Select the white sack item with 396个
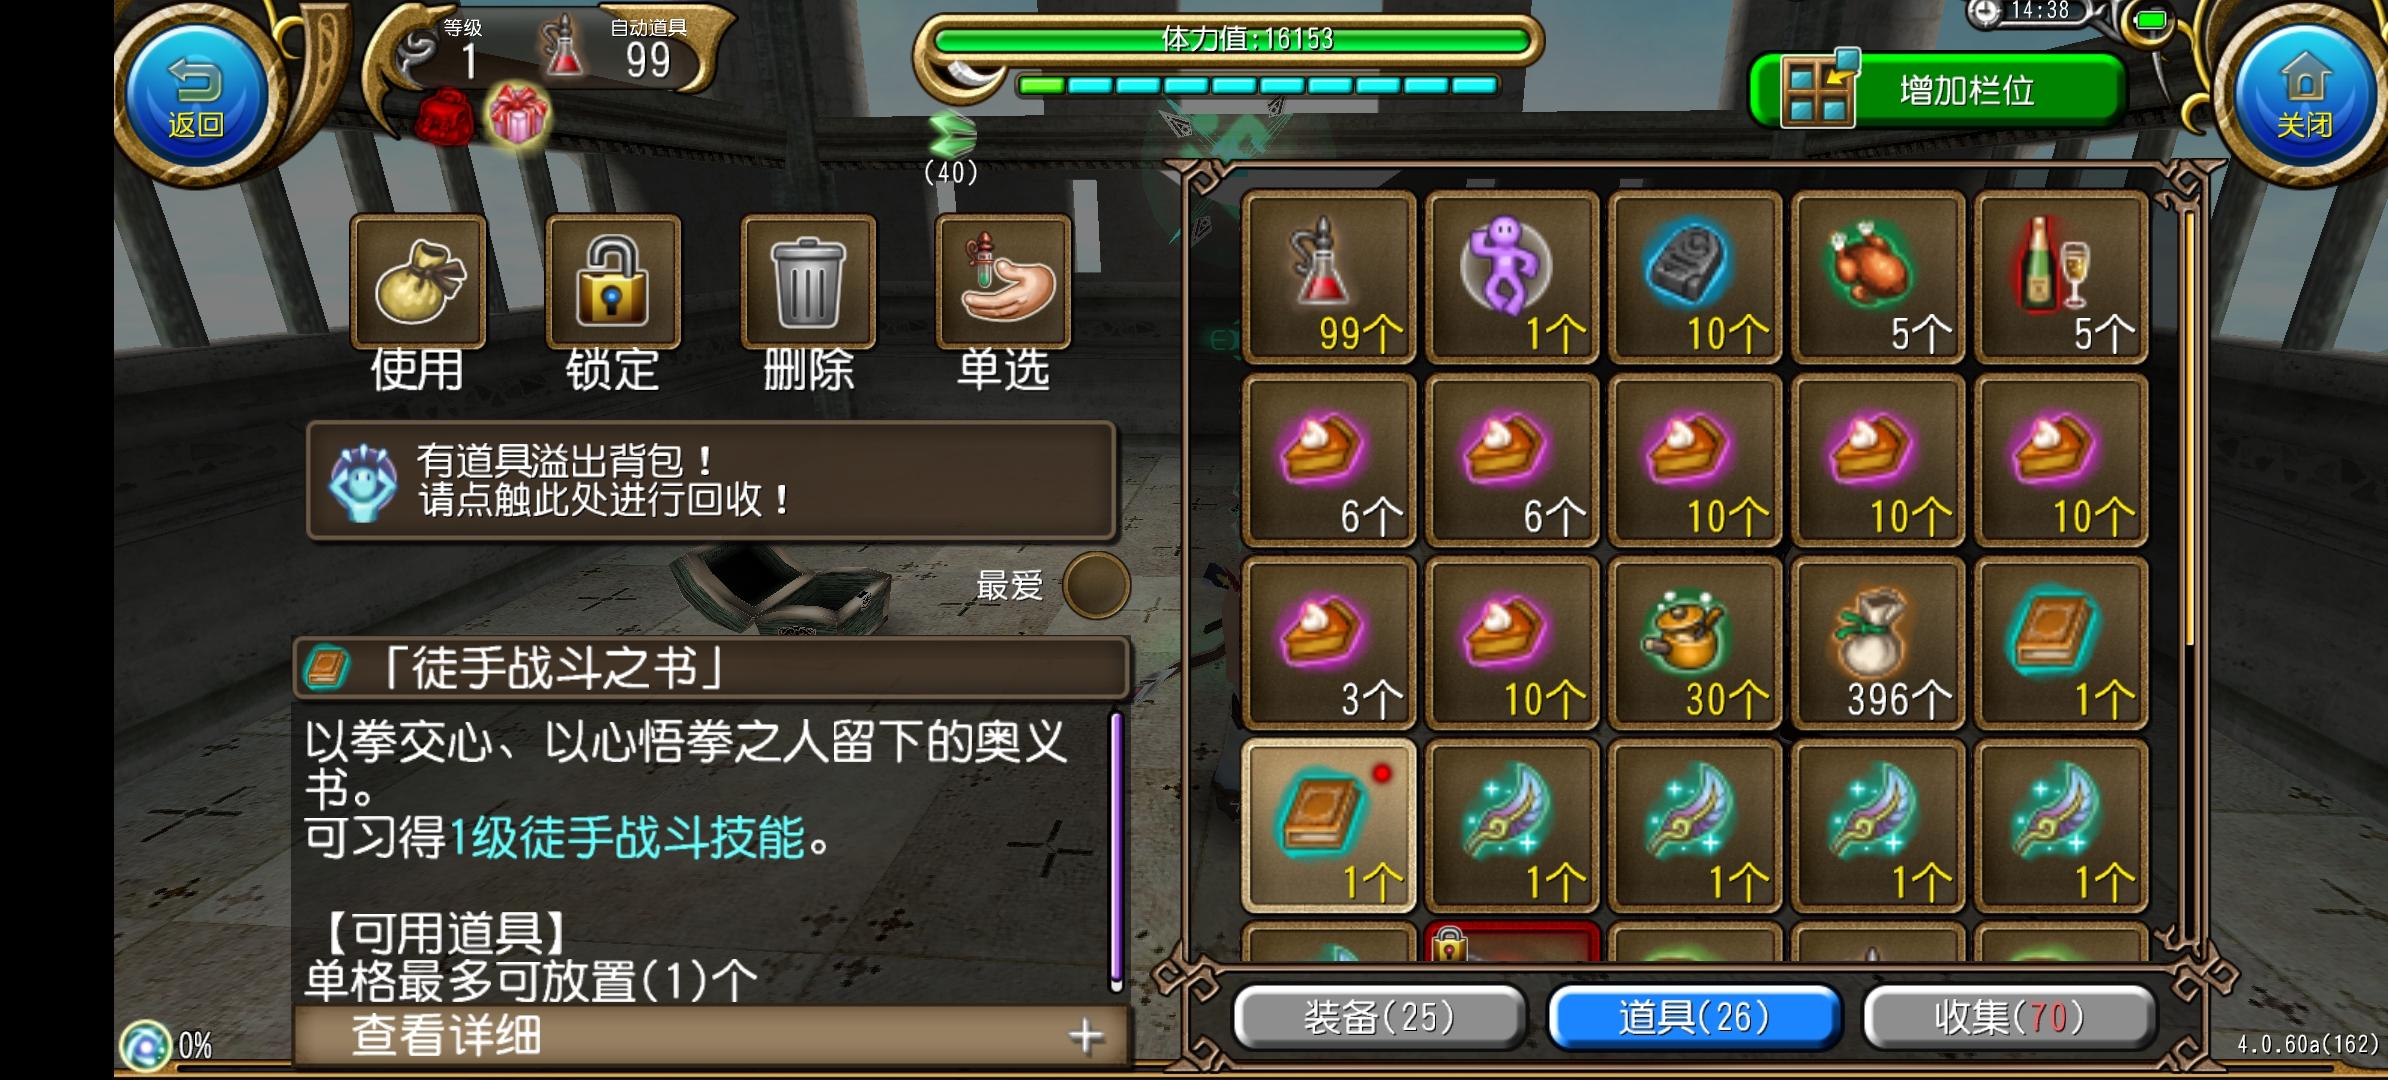The image size is (2388, 1080). 1878,643
